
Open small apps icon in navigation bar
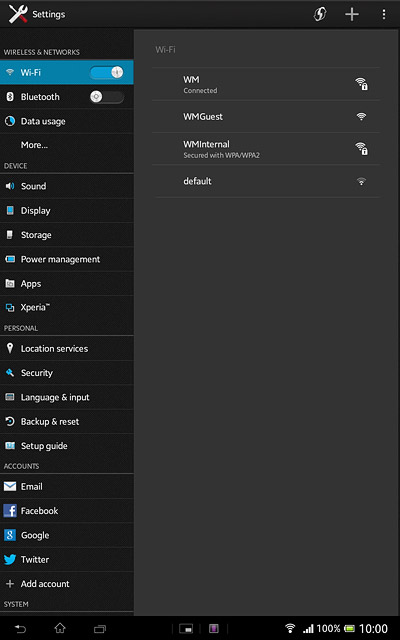coord(186,629)
